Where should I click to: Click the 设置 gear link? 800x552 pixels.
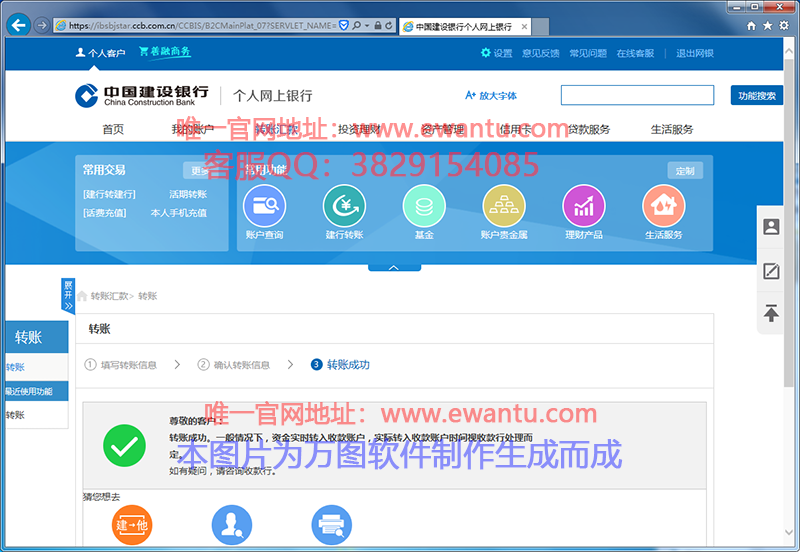(x=496, y=53)
